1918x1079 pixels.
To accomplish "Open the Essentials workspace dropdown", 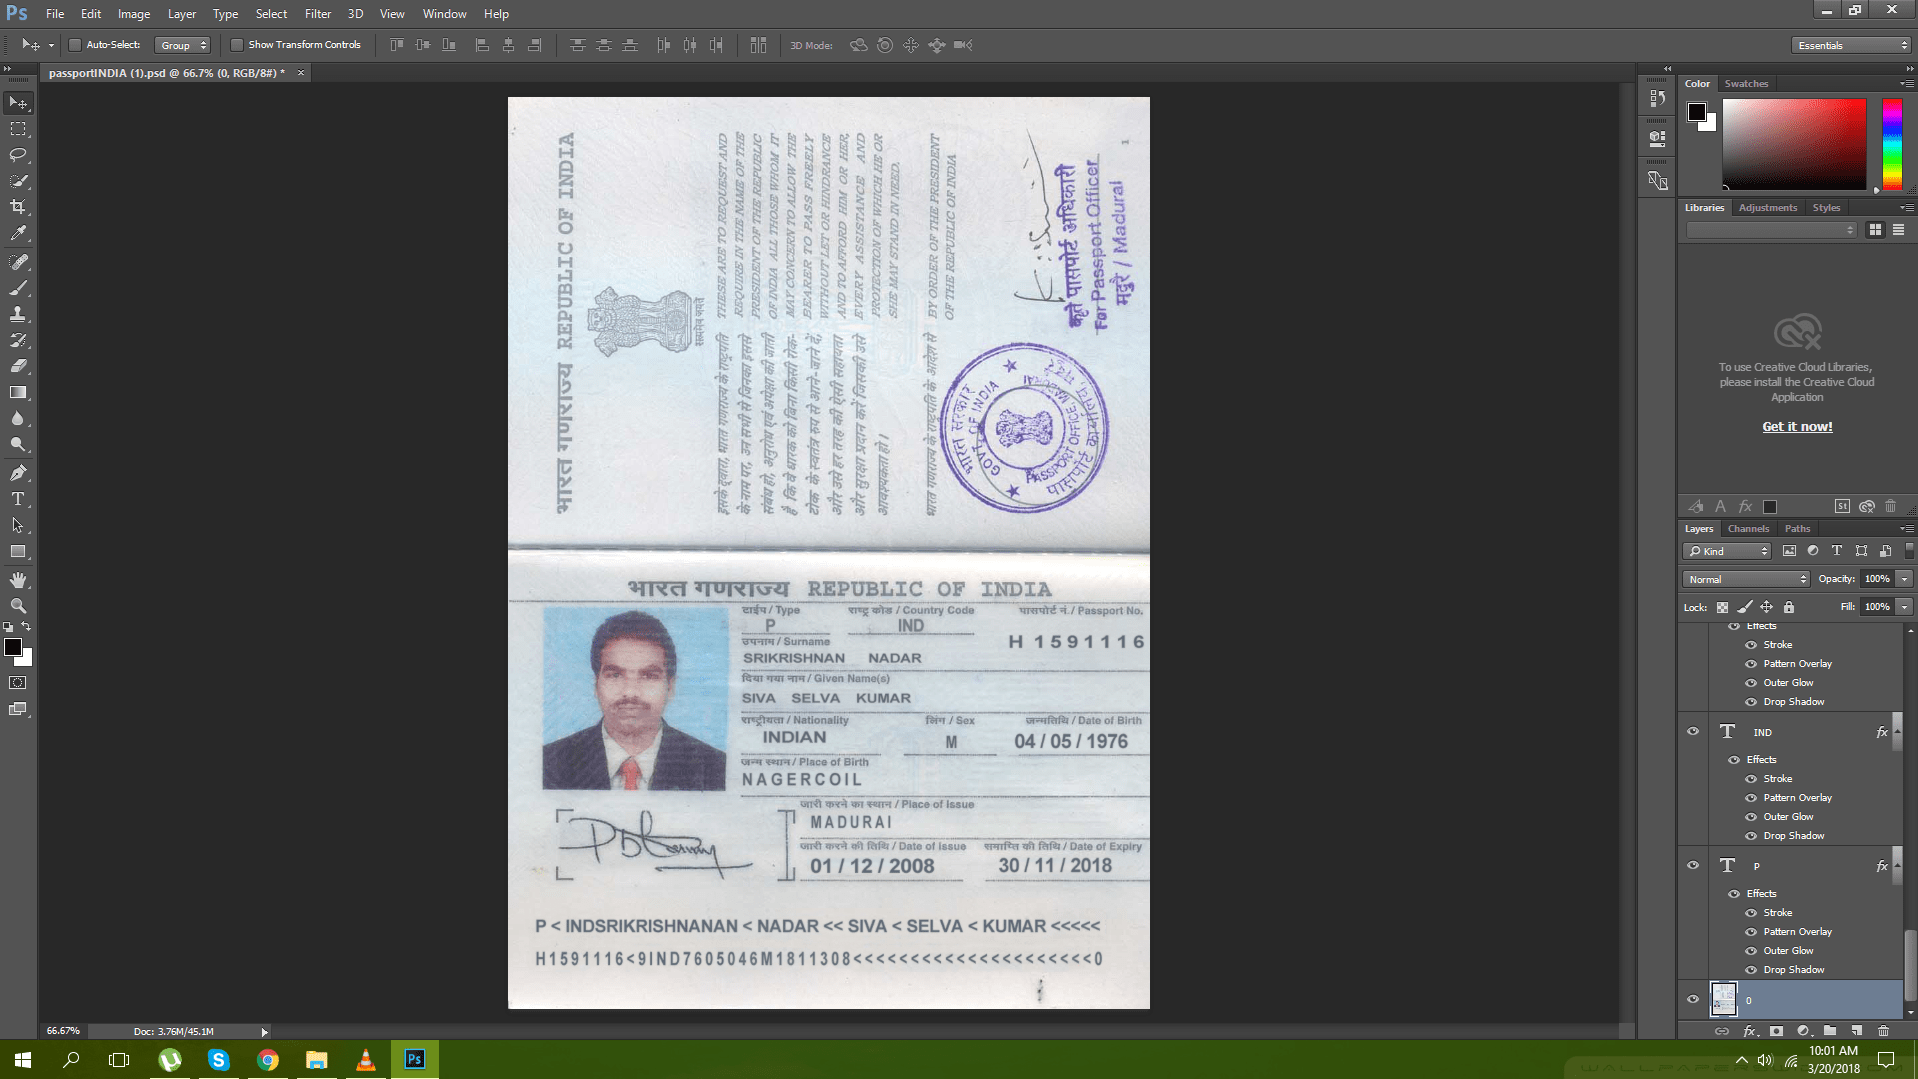I will 1849,44.
